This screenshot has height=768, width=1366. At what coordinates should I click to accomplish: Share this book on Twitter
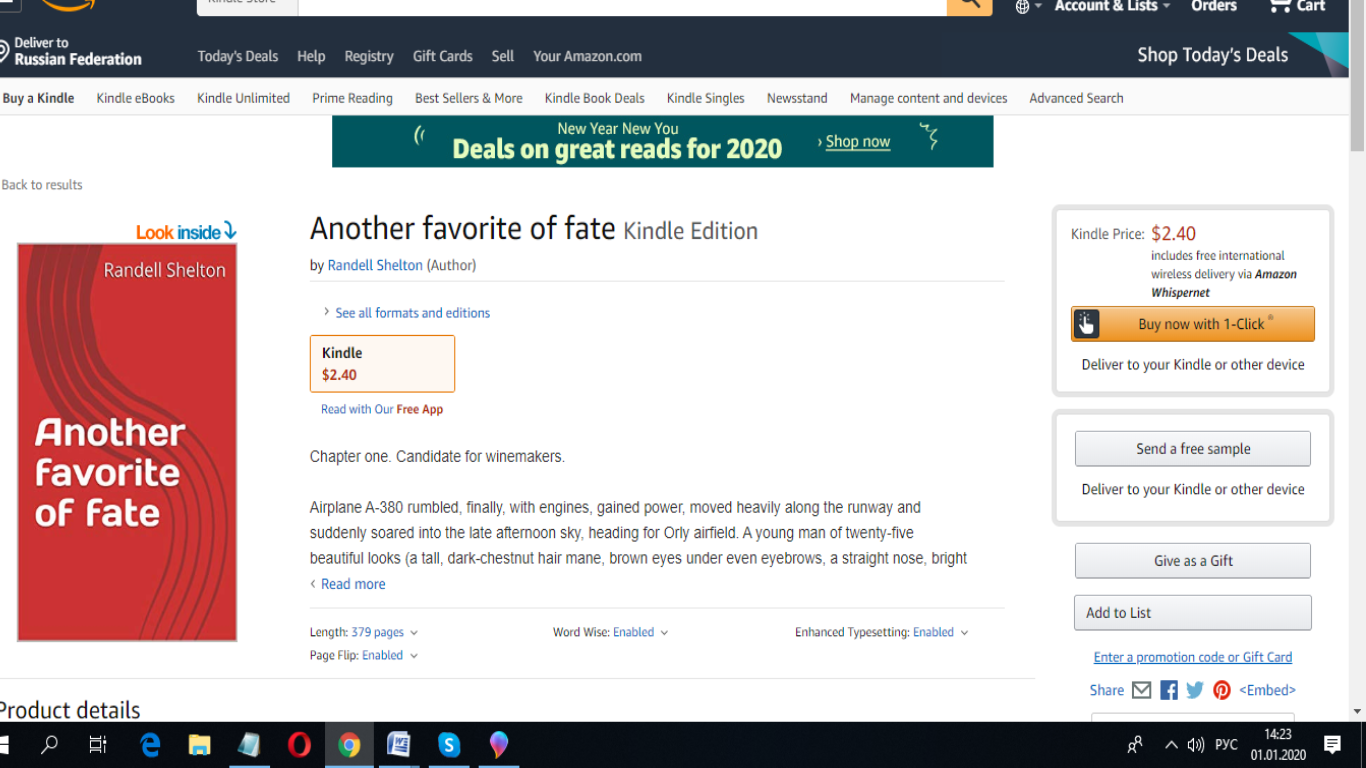1195,690
